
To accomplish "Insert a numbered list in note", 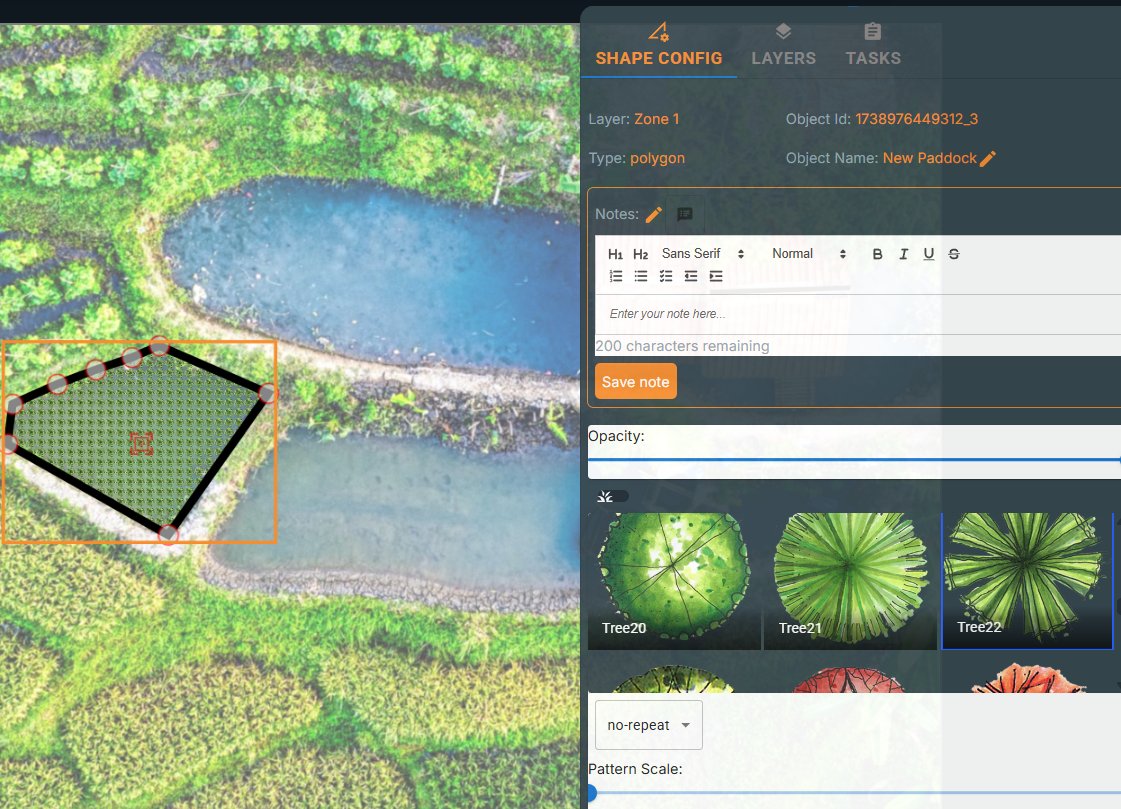I will (616, 277).
